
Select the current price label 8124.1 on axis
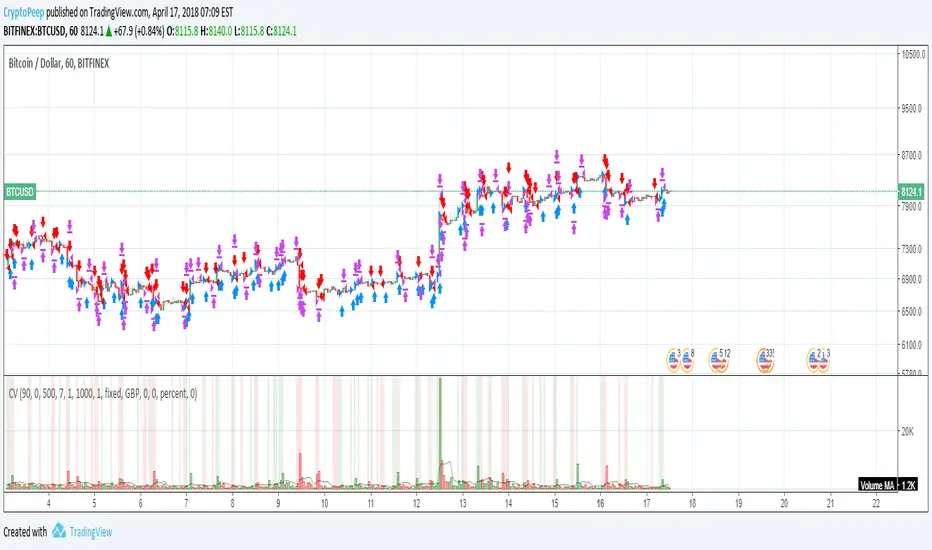pos(911,191)
